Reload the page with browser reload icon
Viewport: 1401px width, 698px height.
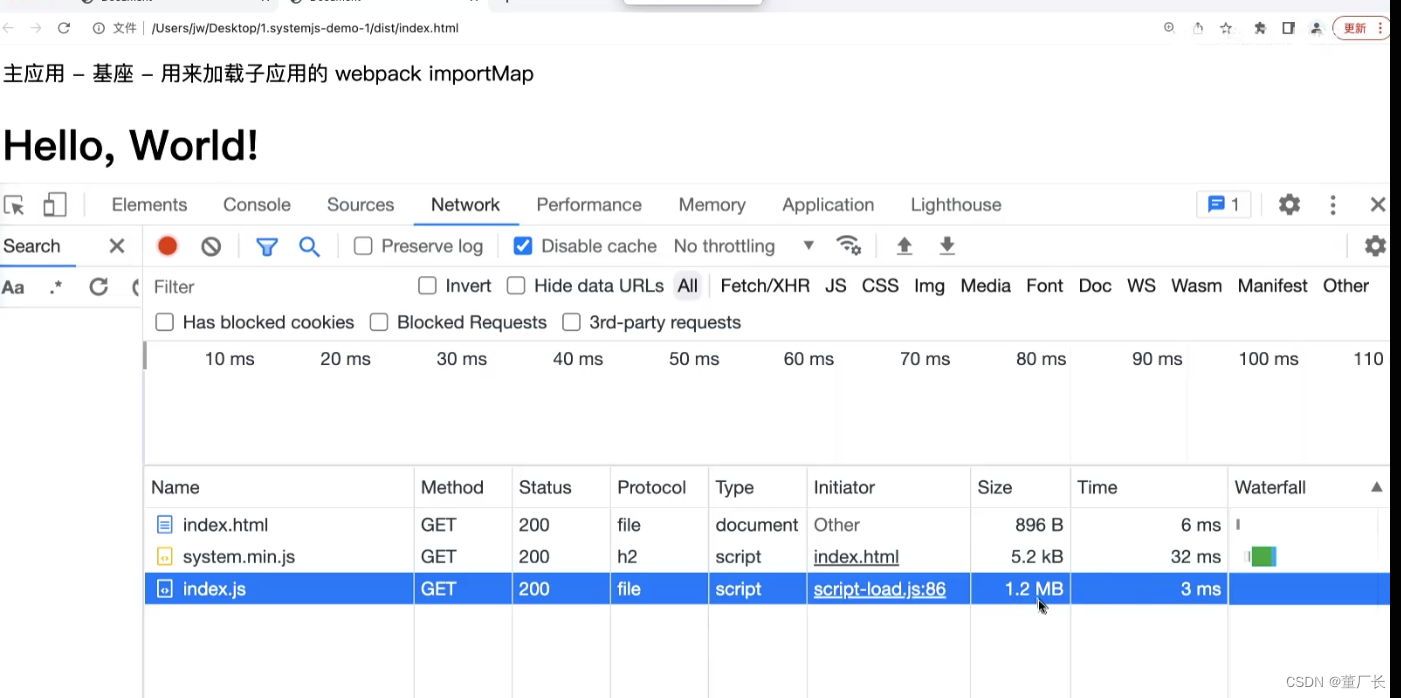tap(64, 28)
